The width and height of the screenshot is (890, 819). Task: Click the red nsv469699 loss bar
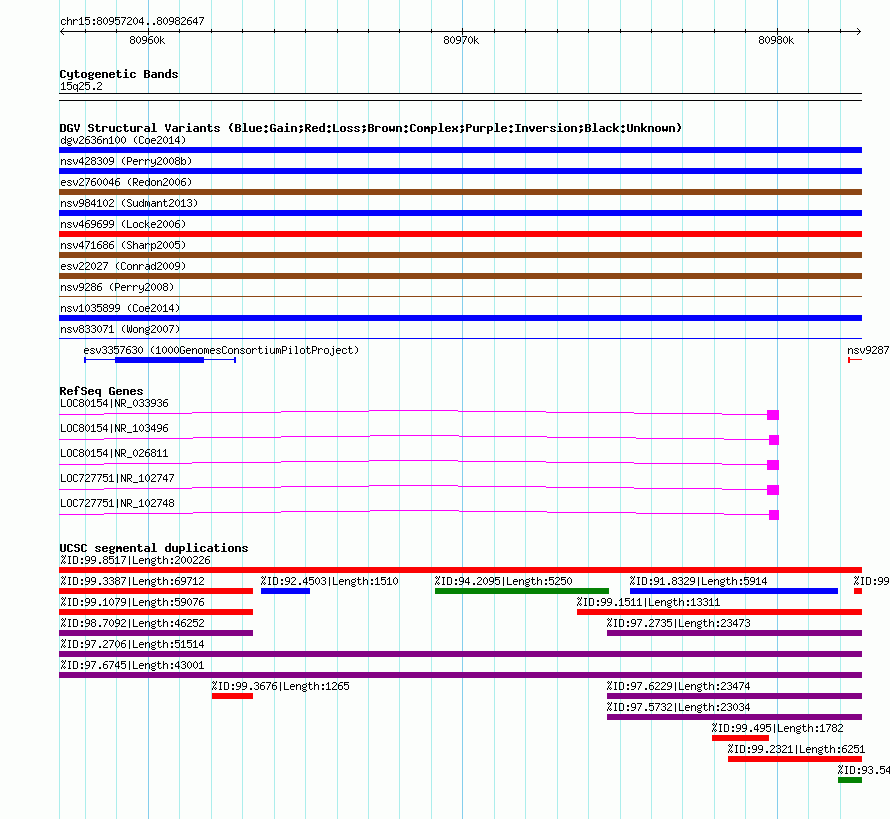pos(460,234)
